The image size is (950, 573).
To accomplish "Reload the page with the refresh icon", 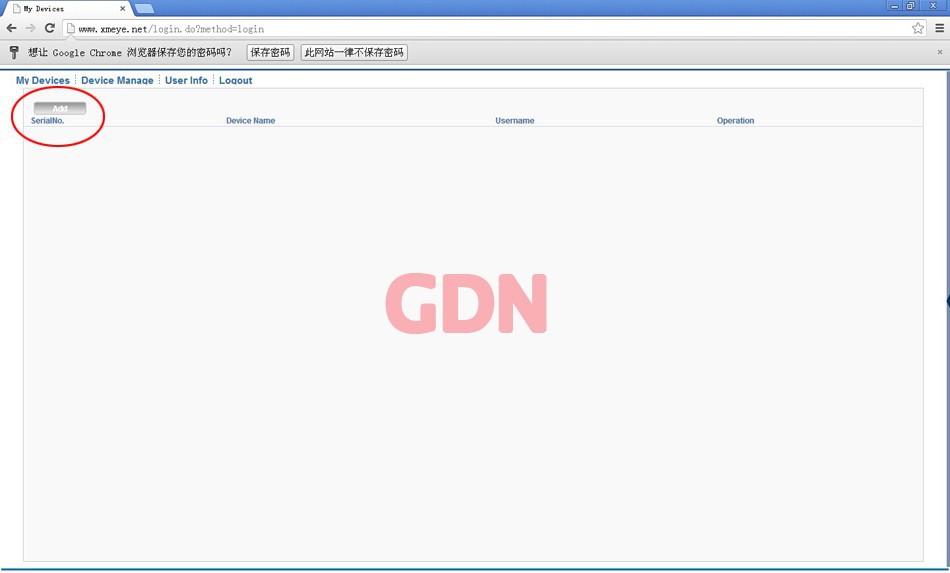I will [50, 28].
